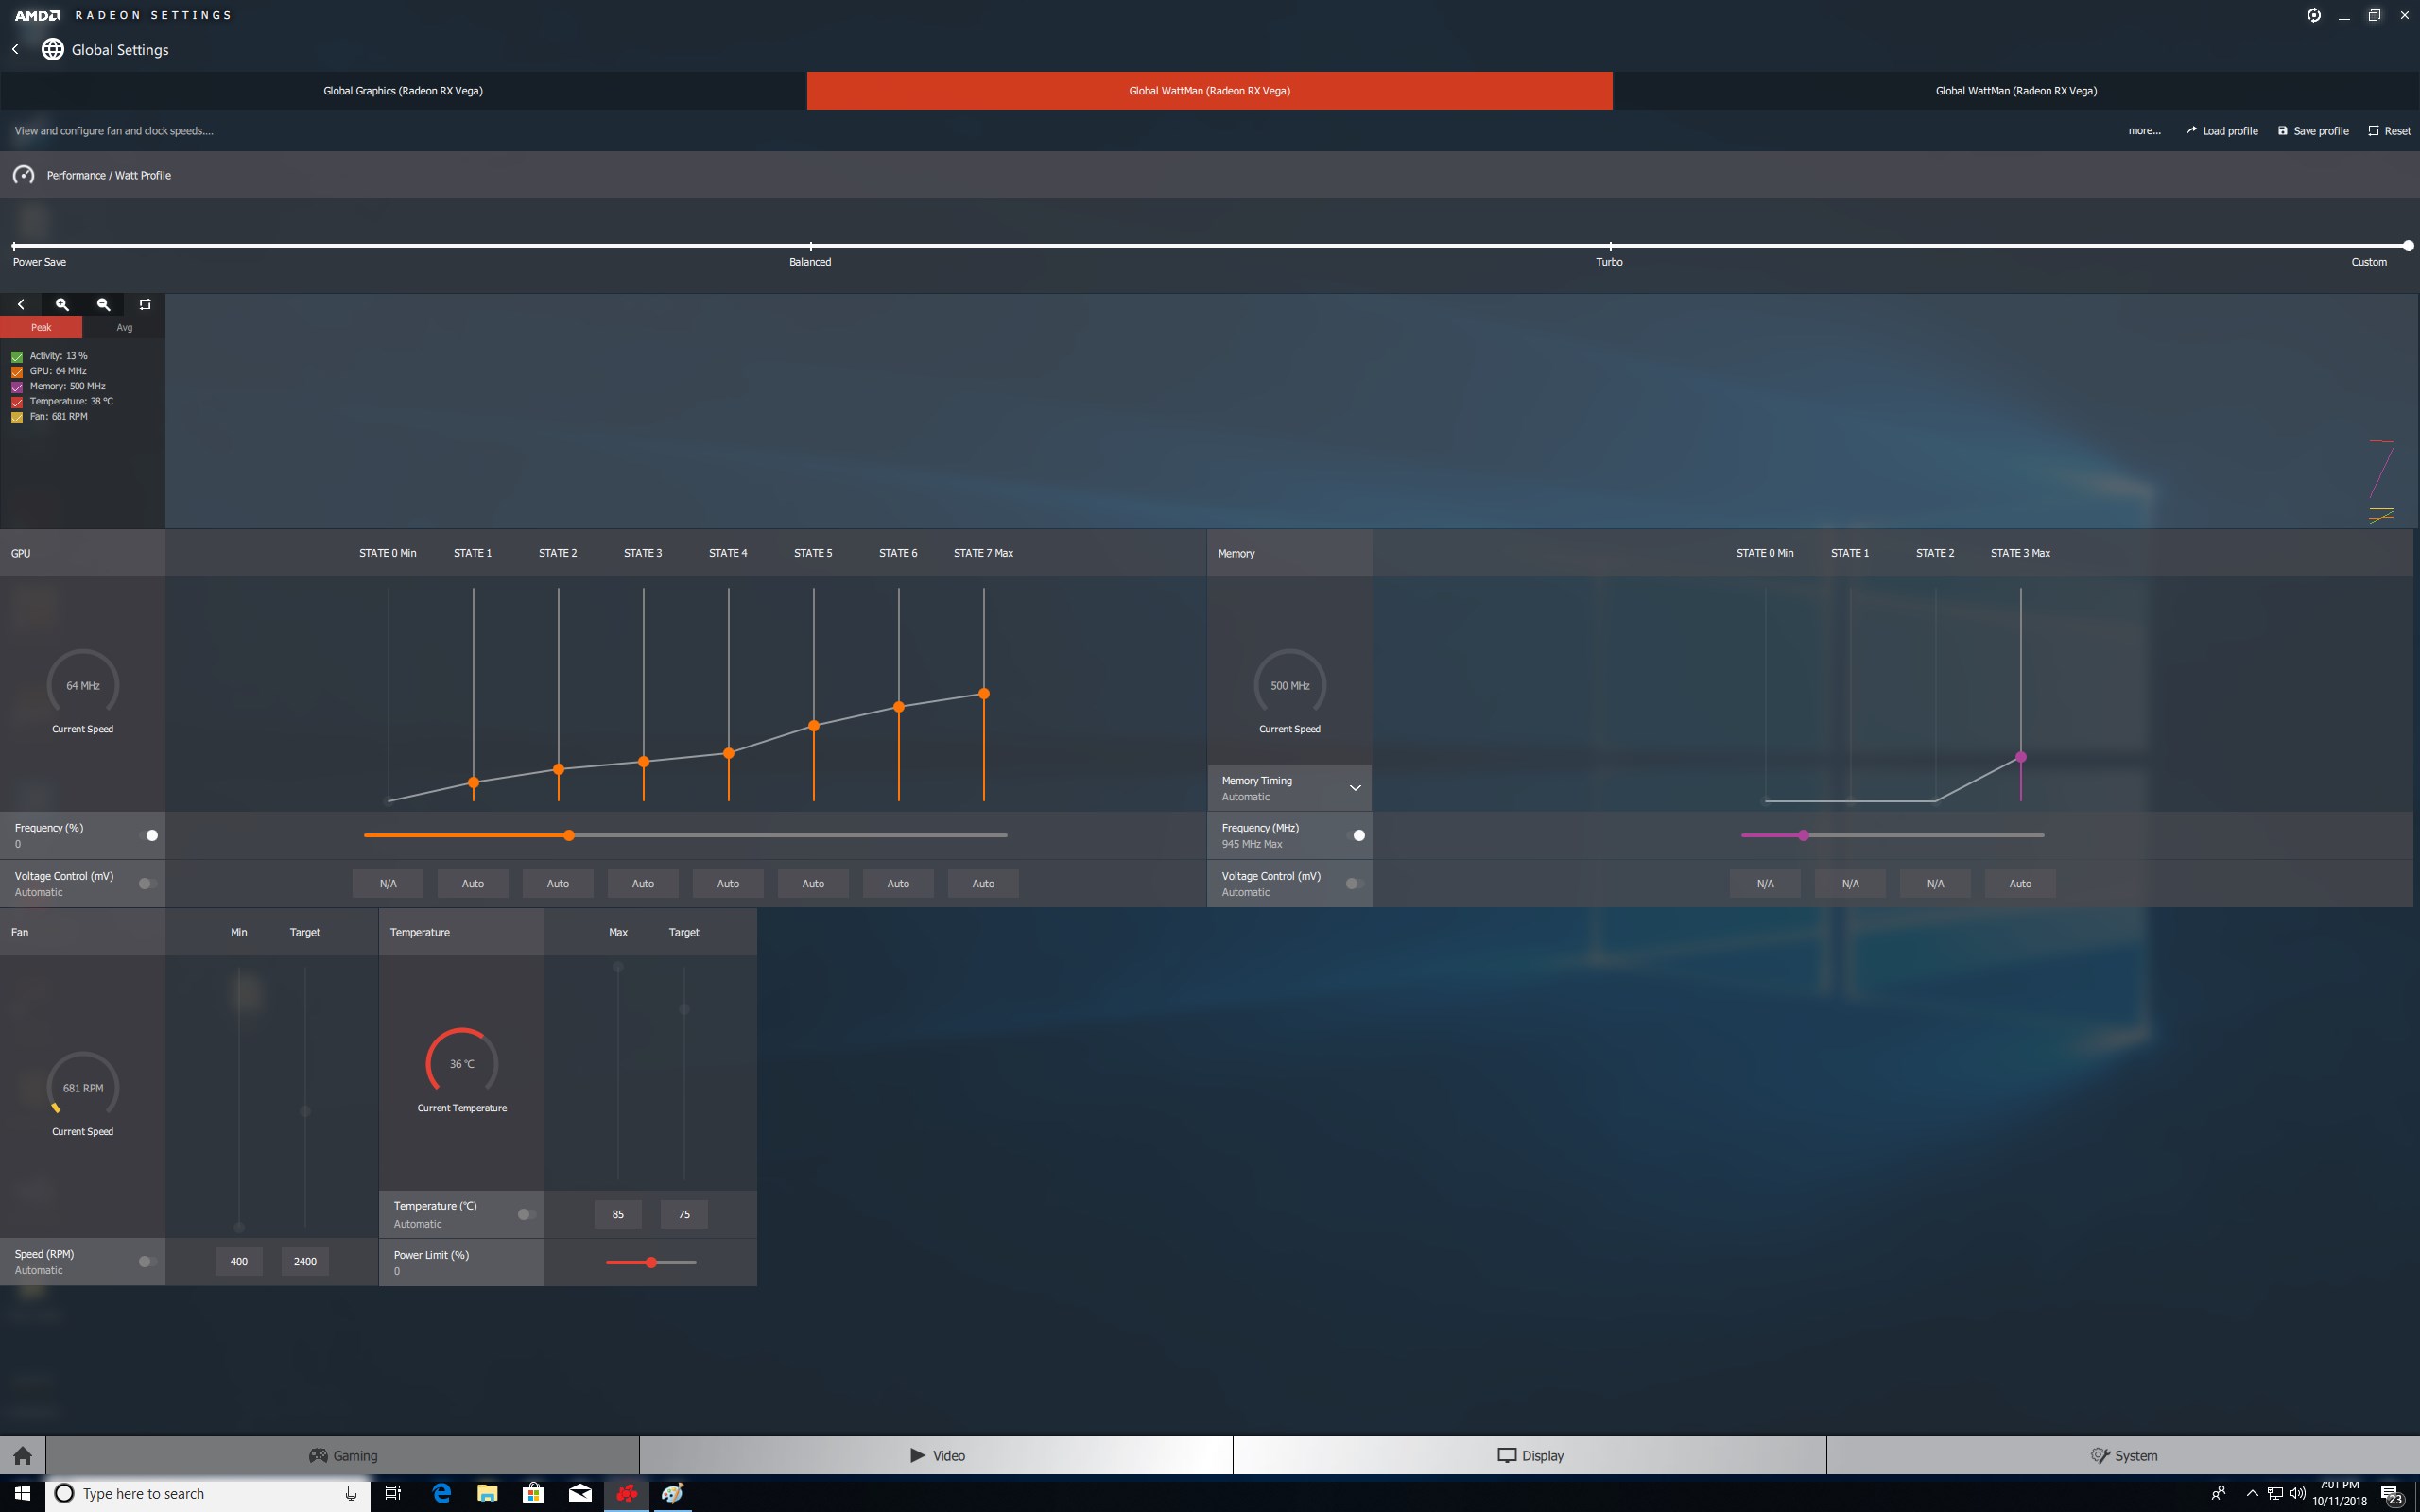Switch to Global Graphics (Radeon RX Vega) tab

pyautogui.click(x=403, y=91)
